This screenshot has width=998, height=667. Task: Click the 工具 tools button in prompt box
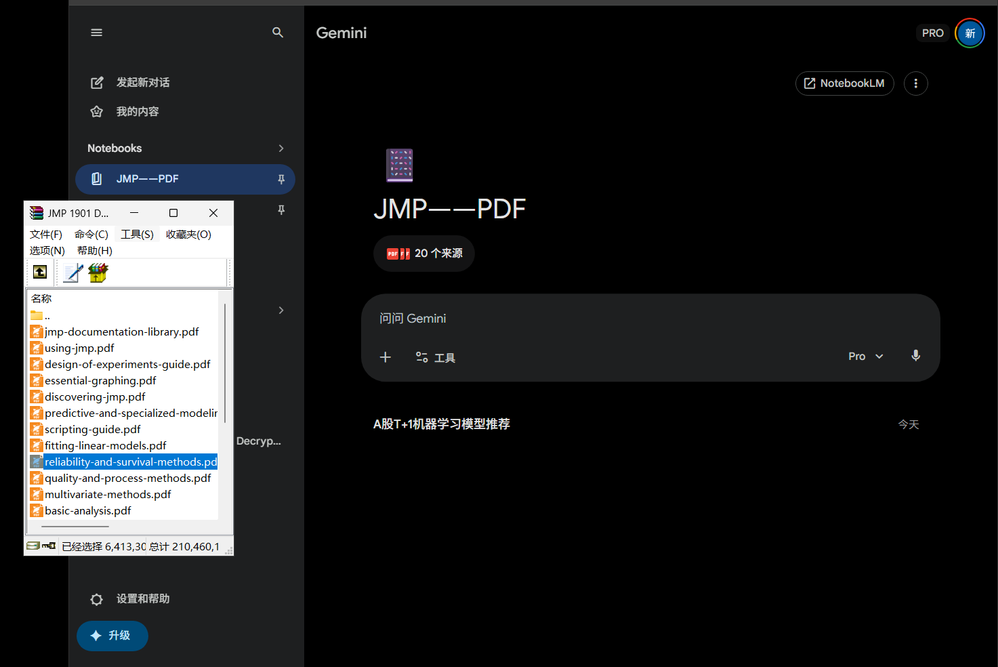click(435, 357)
